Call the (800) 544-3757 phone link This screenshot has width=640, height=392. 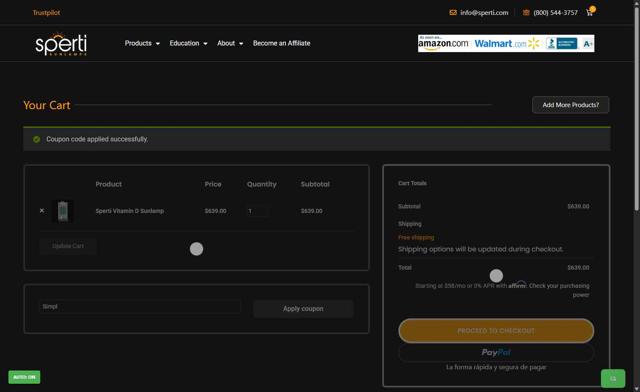(555, 13)
